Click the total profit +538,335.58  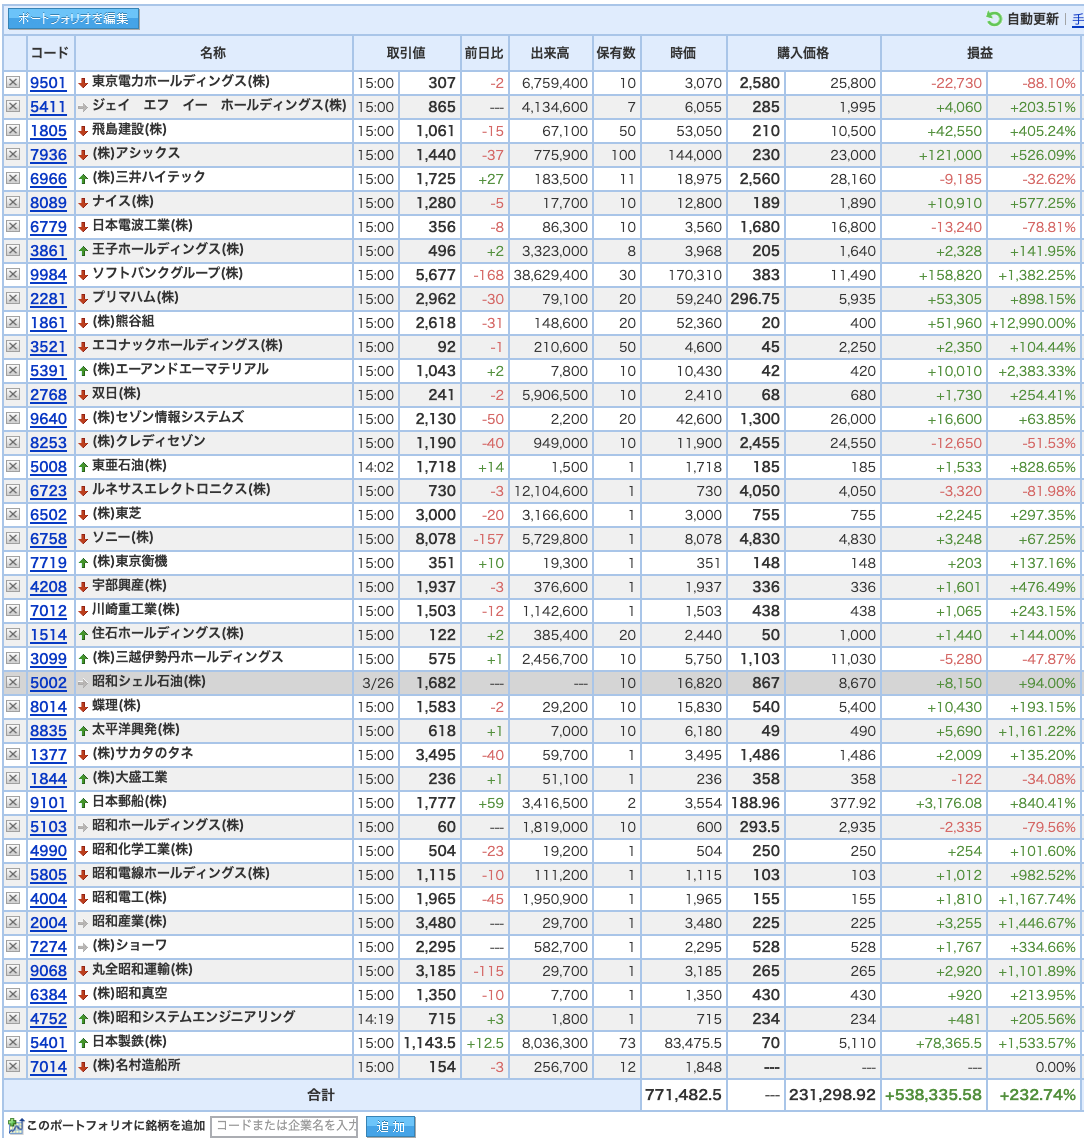click(933, 1094)
